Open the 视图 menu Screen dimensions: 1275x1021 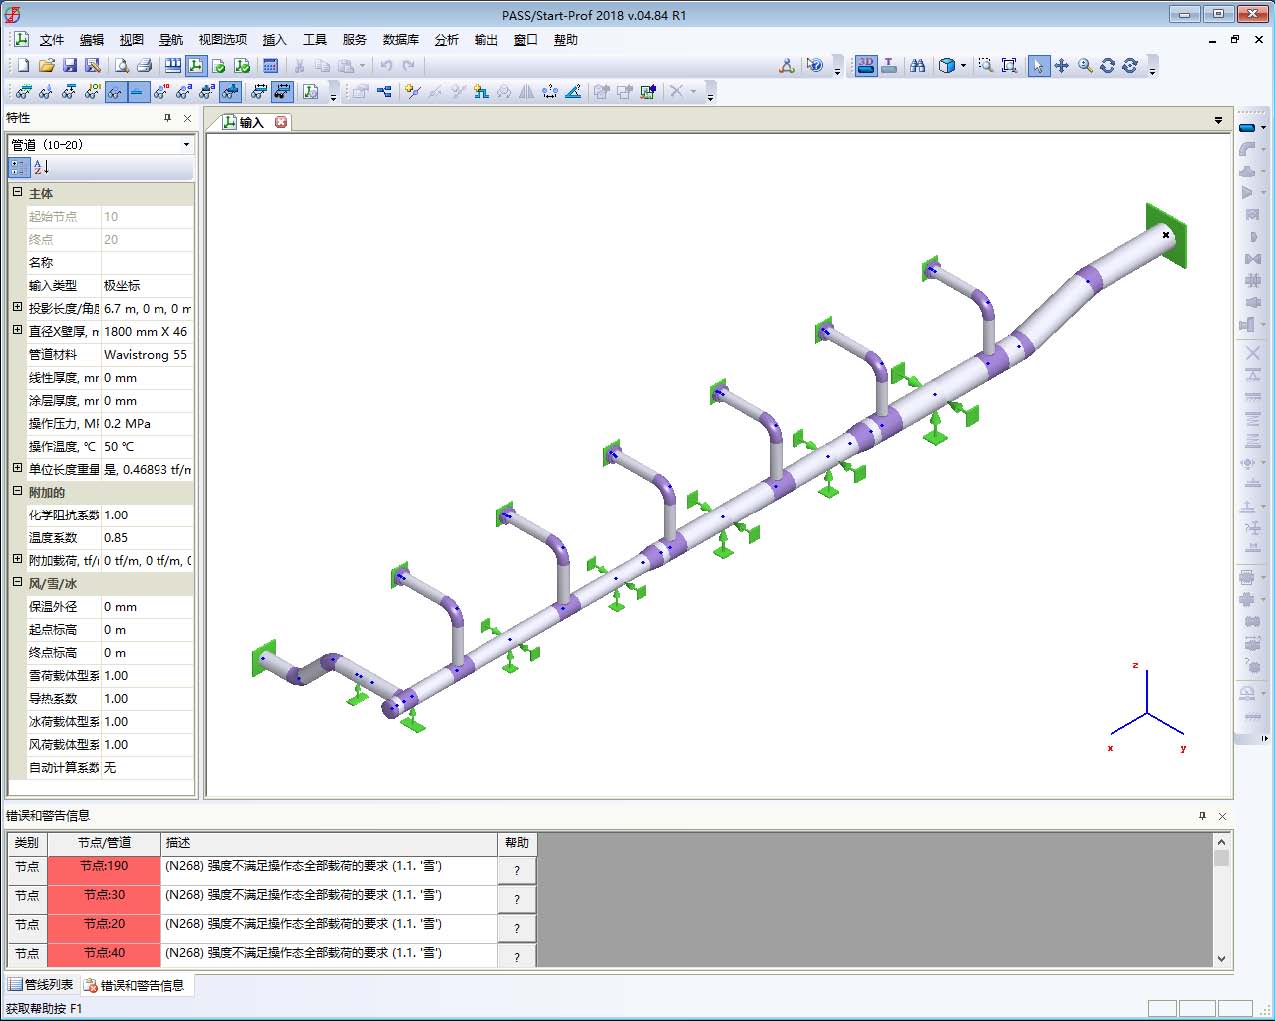[x=132, y=40]
